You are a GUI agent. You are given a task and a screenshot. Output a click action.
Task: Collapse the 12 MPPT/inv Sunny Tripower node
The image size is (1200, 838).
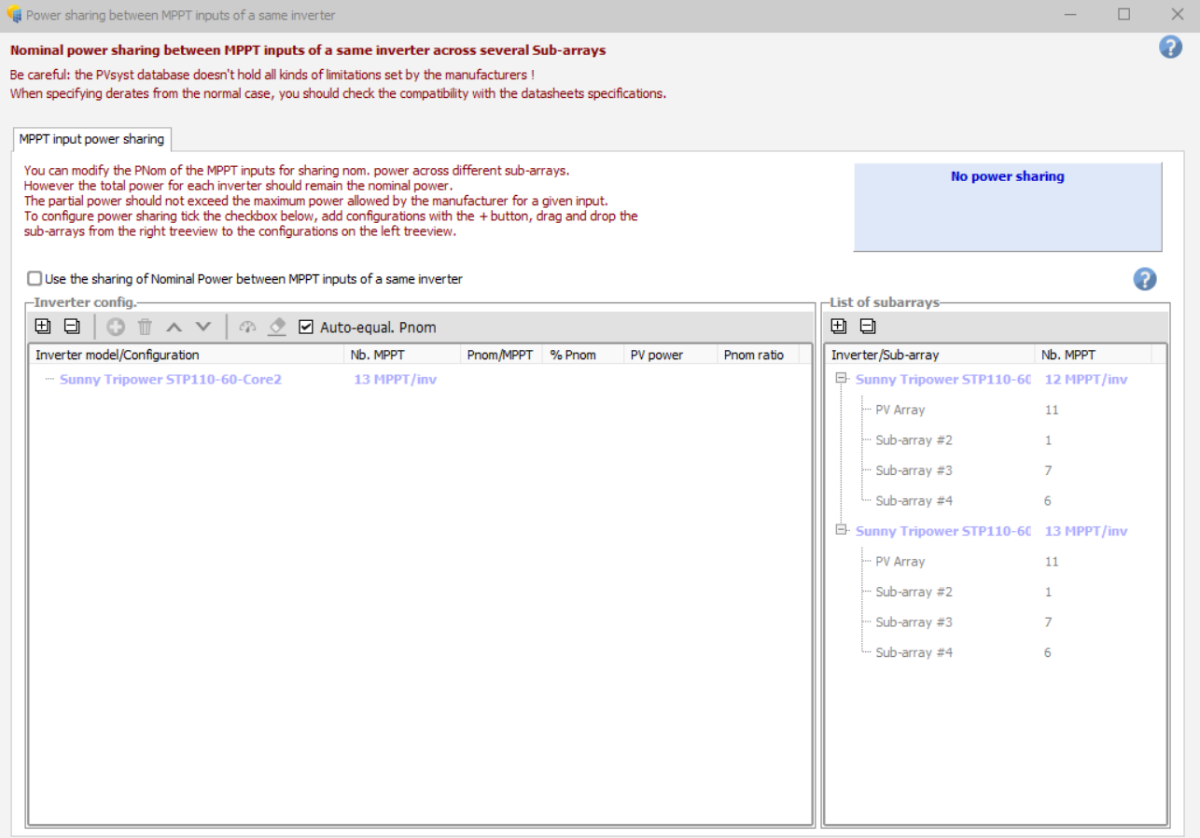[x=842, y=379]
